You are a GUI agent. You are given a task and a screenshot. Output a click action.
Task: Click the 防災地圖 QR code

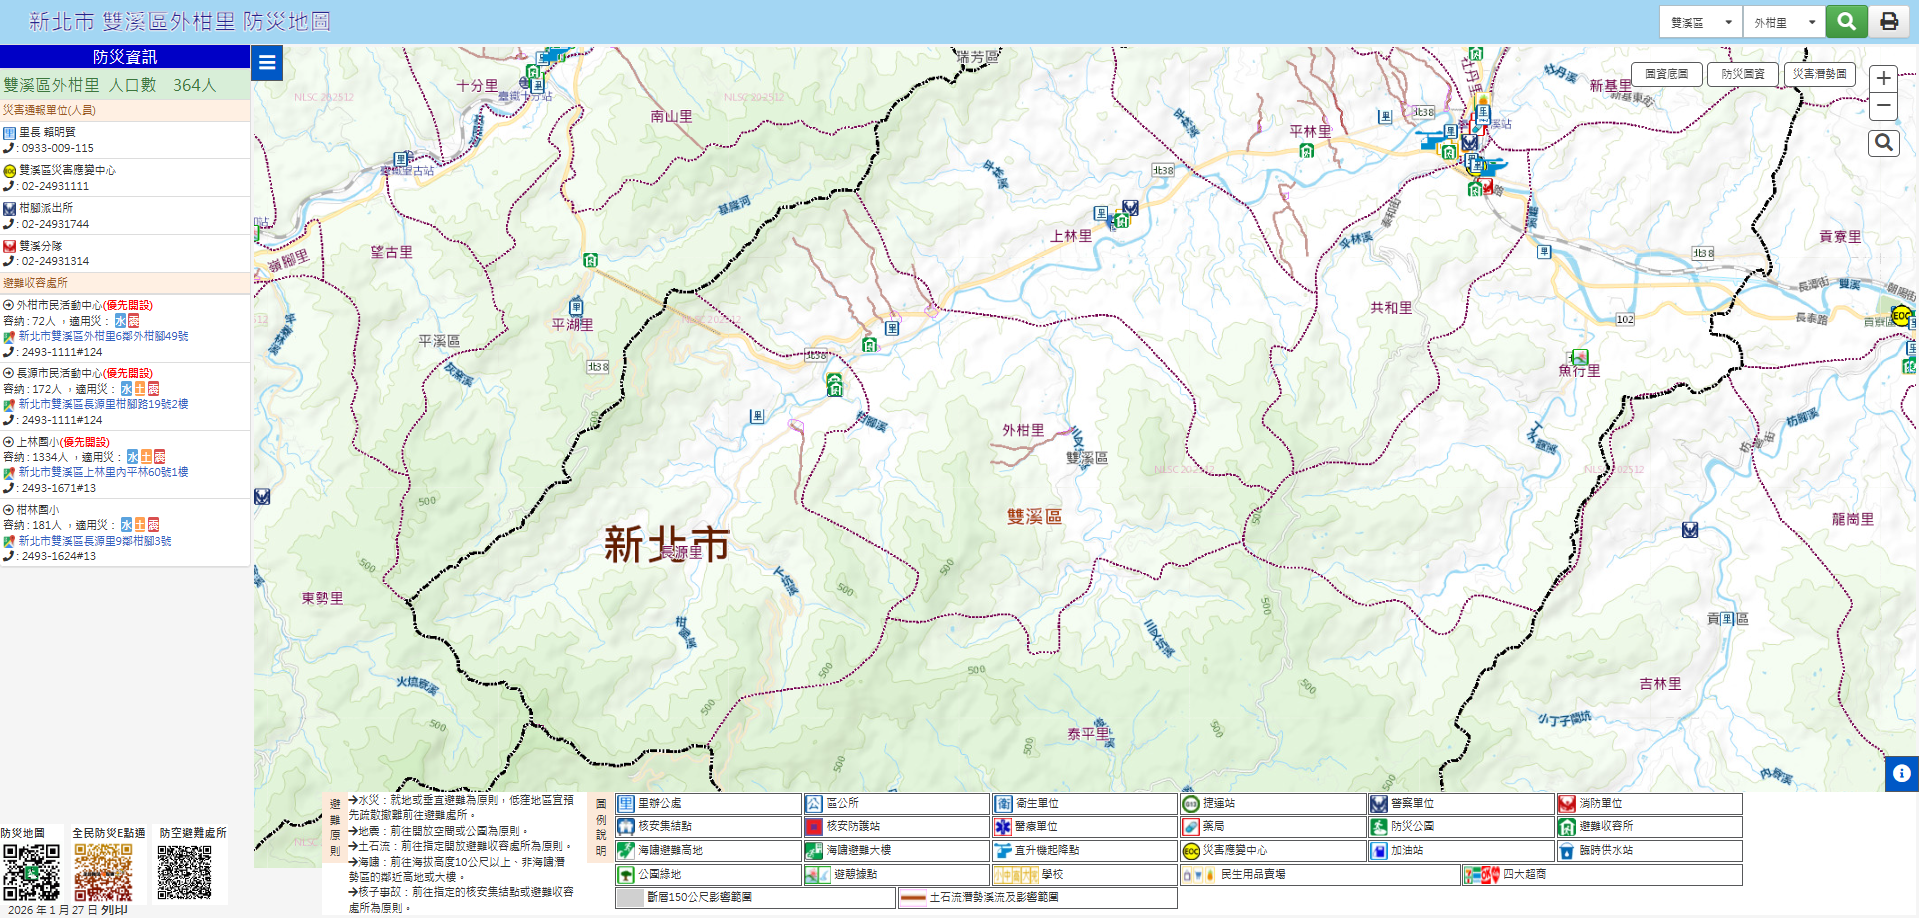pos(31,873)
